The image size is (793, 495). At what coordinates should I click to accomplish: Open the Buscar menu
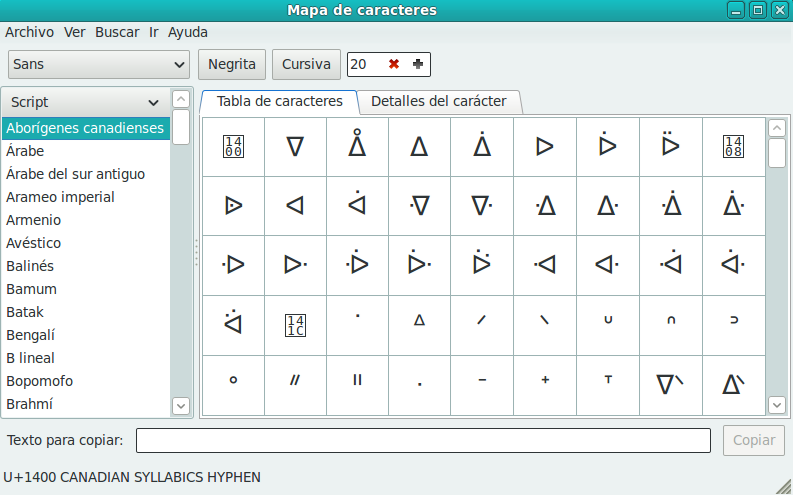(x=117, y=32)
